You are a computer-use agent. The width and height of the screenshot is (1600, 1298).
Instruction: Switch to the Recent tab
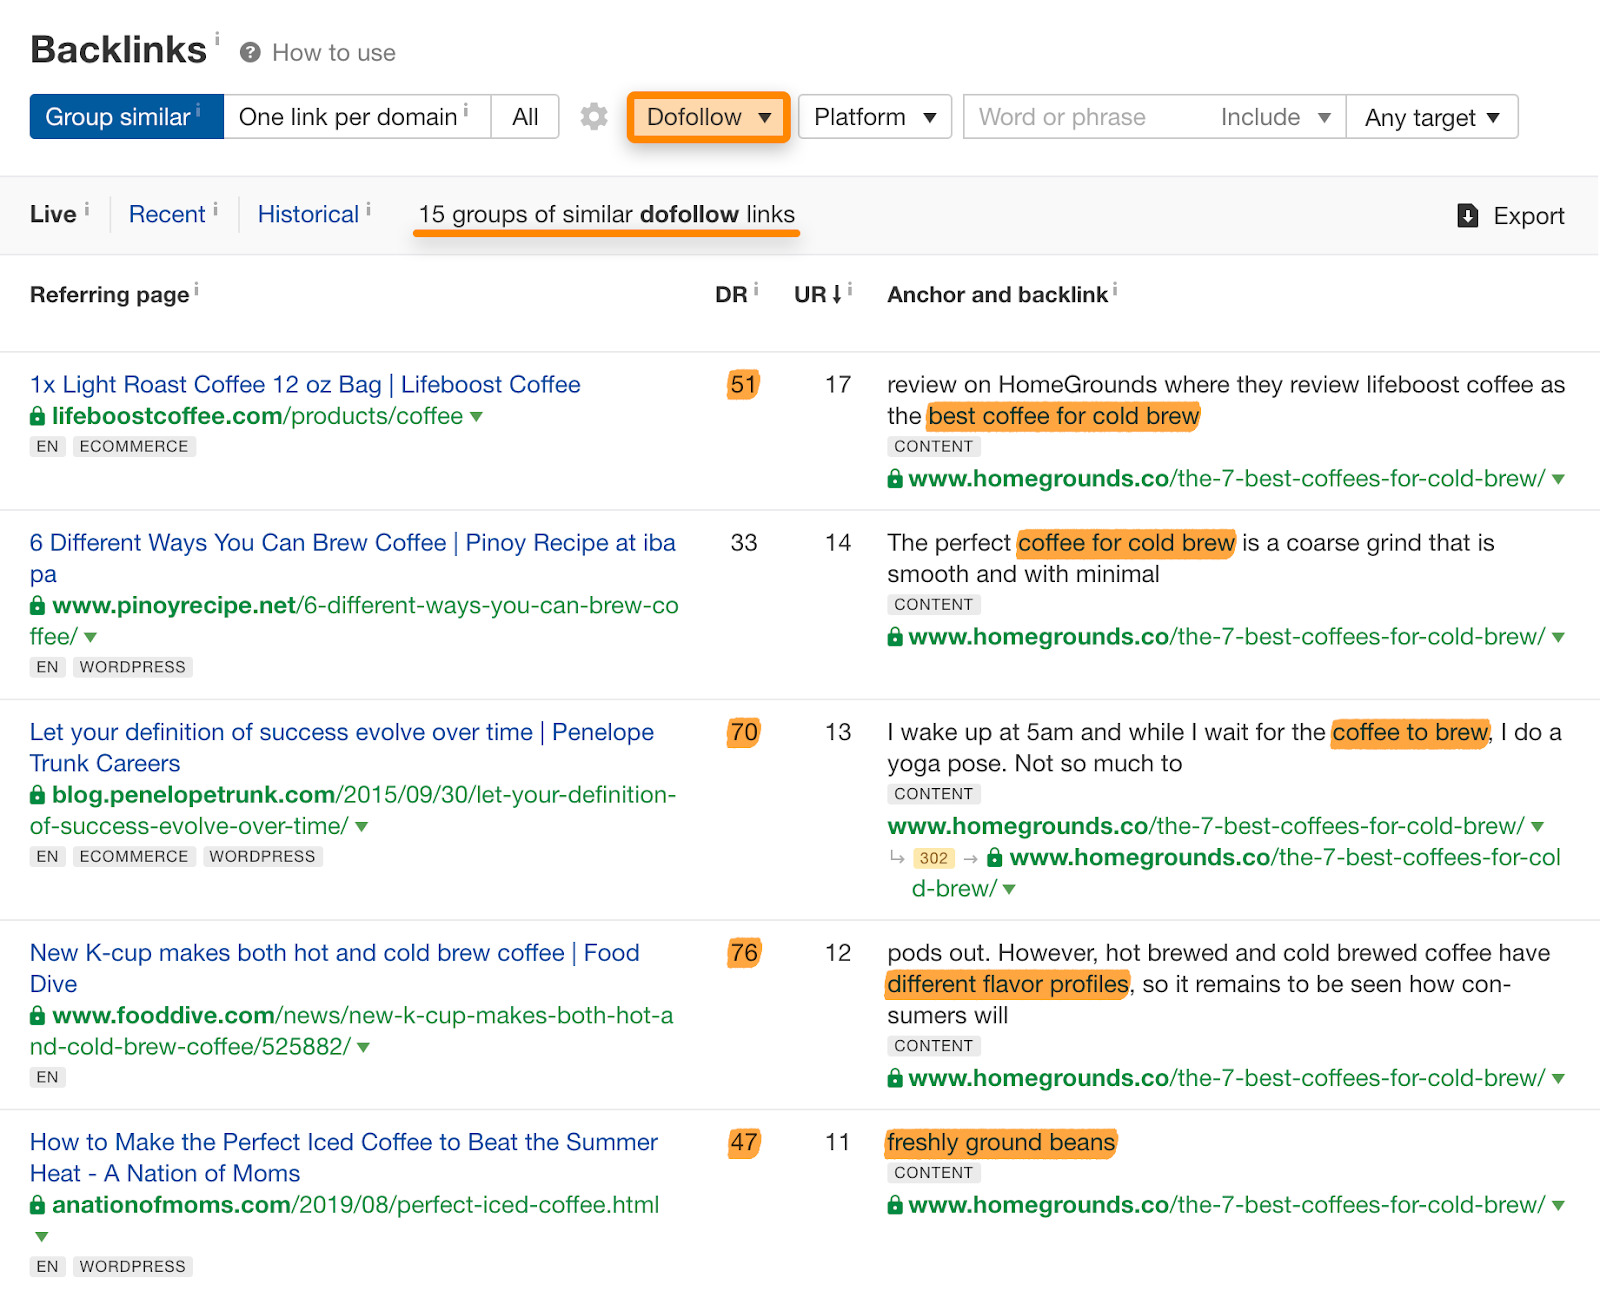(x=167, y=214)
